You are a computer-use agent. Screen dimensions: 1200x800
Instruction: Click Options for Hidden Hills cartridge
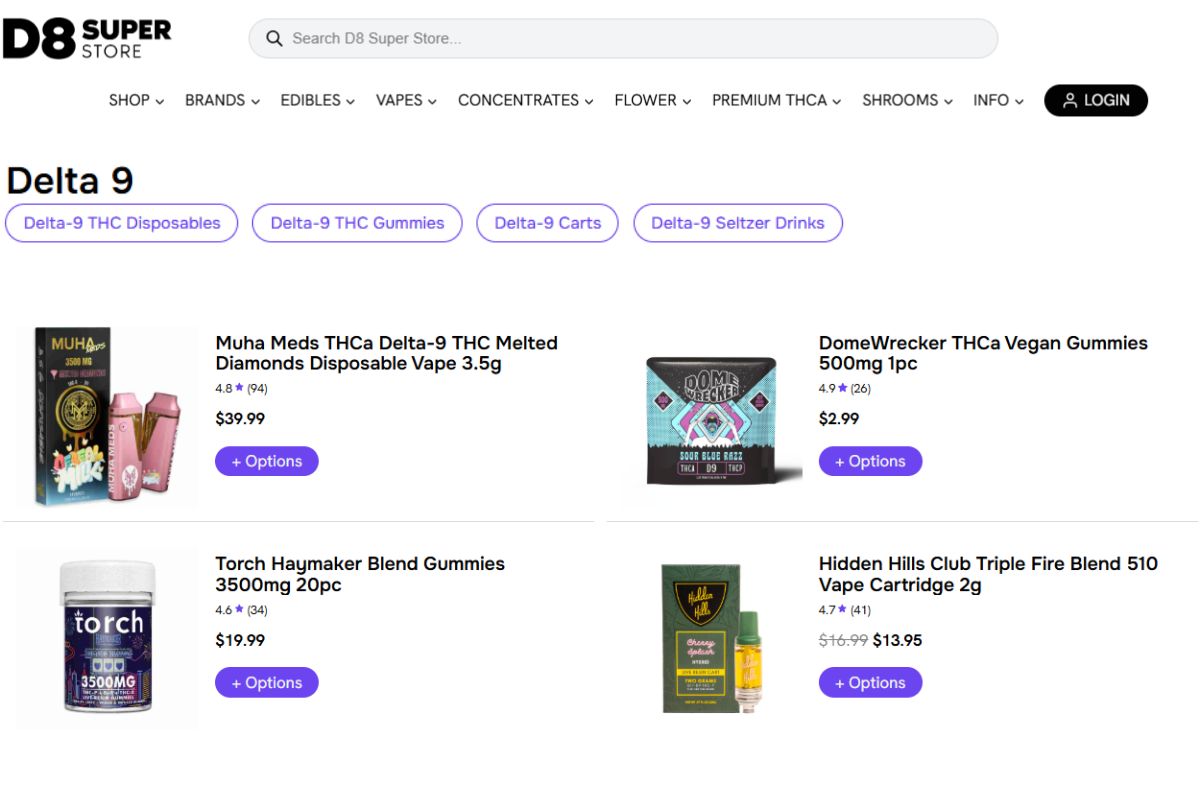[870, 683]
